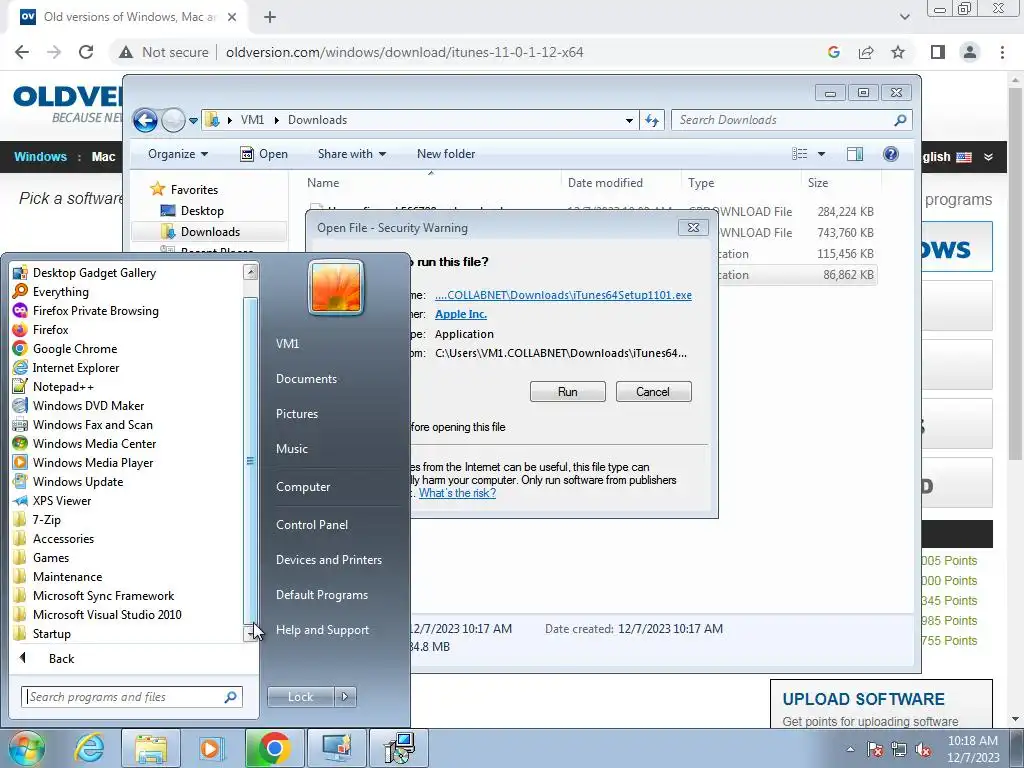Click user account picture in Start menu
The height and width of the screenshot is (768, 1024).
[336, 287]
